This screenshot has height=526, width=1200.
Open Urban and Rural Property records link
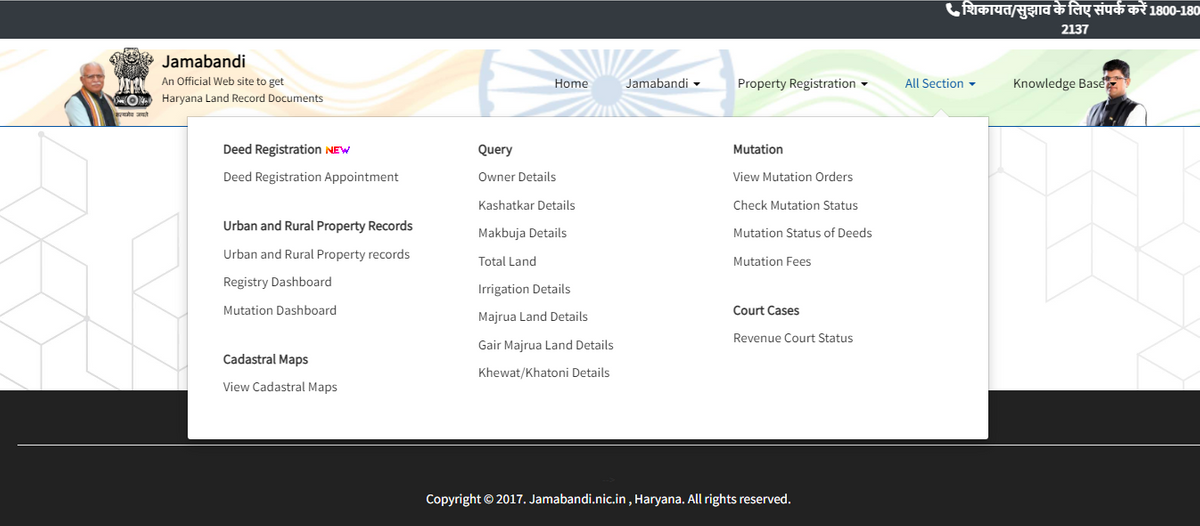(316, 255)
